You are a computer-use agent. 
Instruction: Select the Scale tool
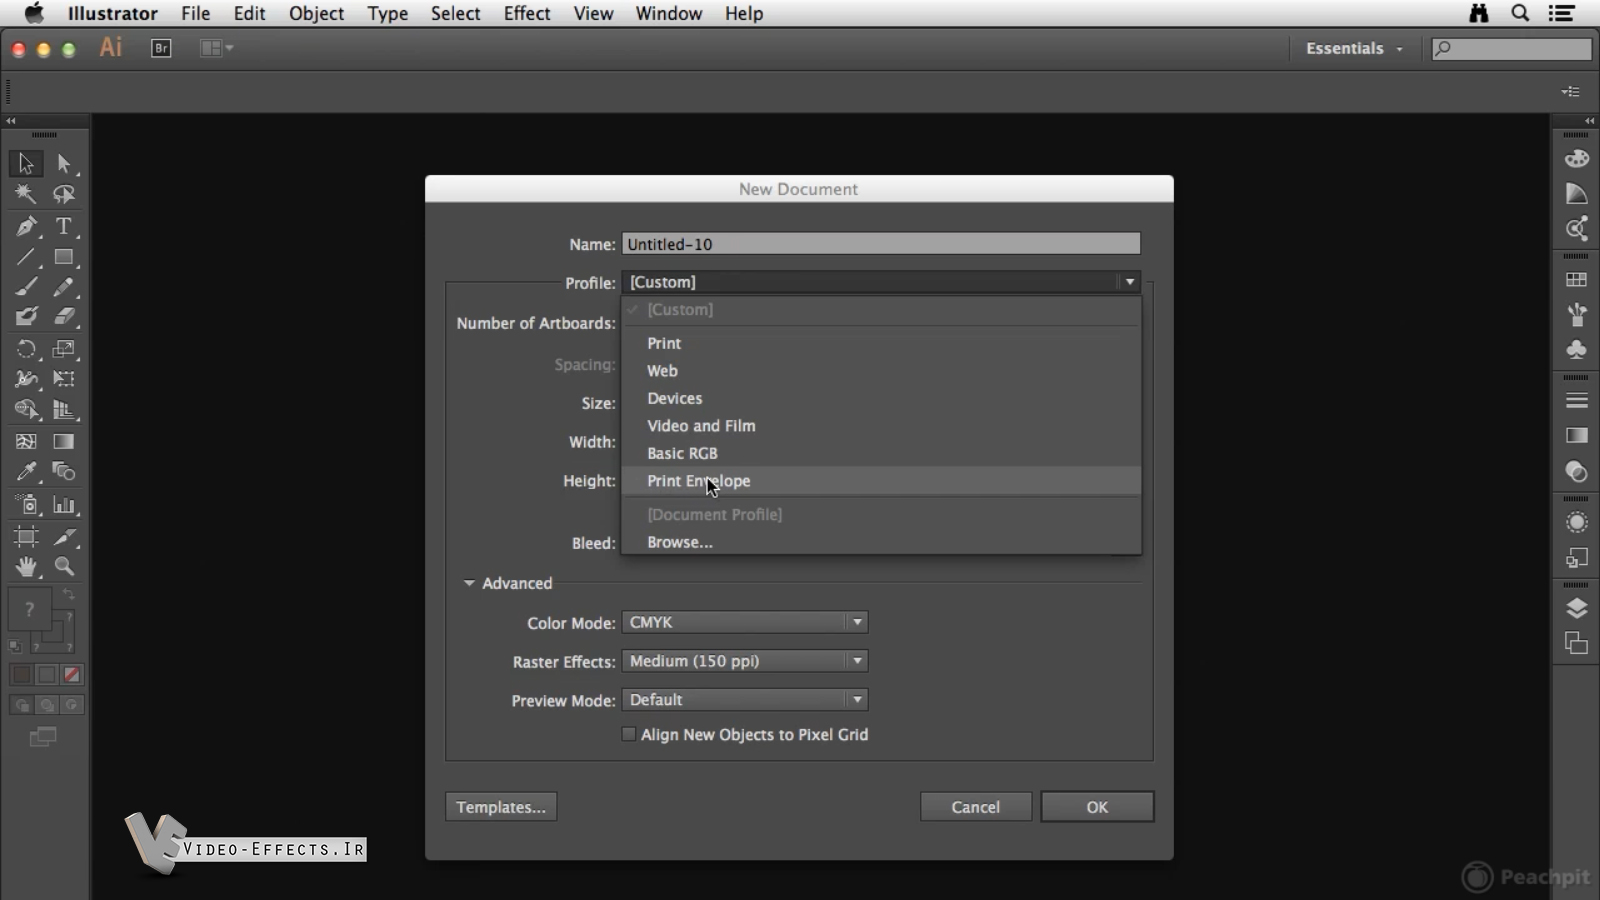(64, 349)
